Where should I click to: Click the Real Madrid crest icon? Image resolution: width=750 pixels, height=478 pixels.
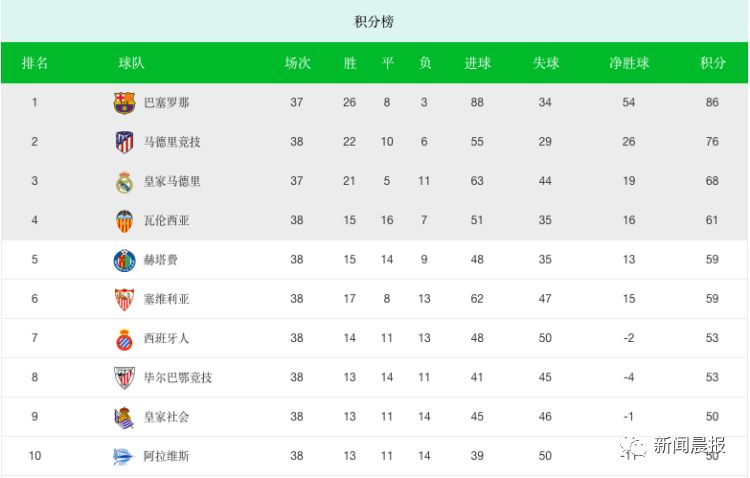124,182
